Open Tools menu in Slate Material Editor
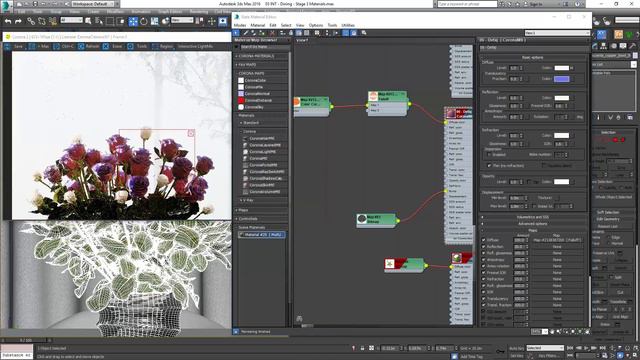The width and height of the screenshot is (640, 360). pos(332,25)
